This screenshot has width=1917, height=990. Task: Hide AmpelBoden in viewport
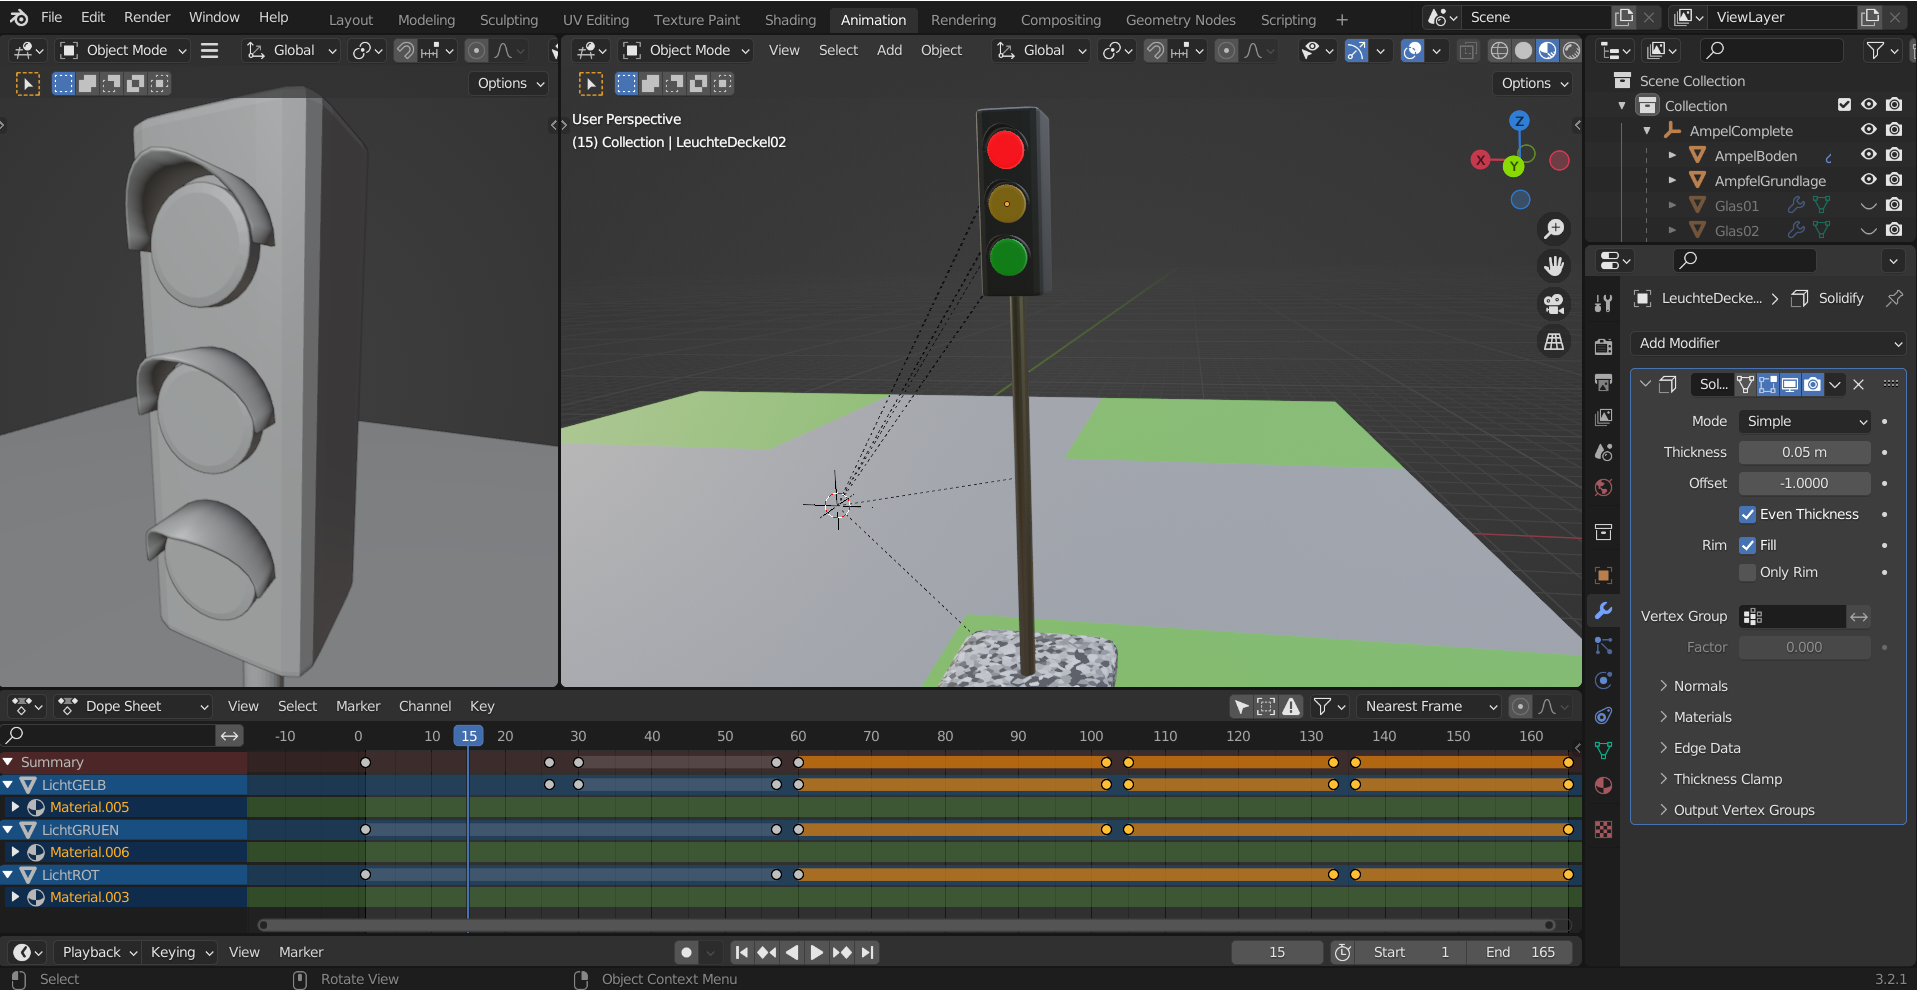click(x=1868, y=155)
